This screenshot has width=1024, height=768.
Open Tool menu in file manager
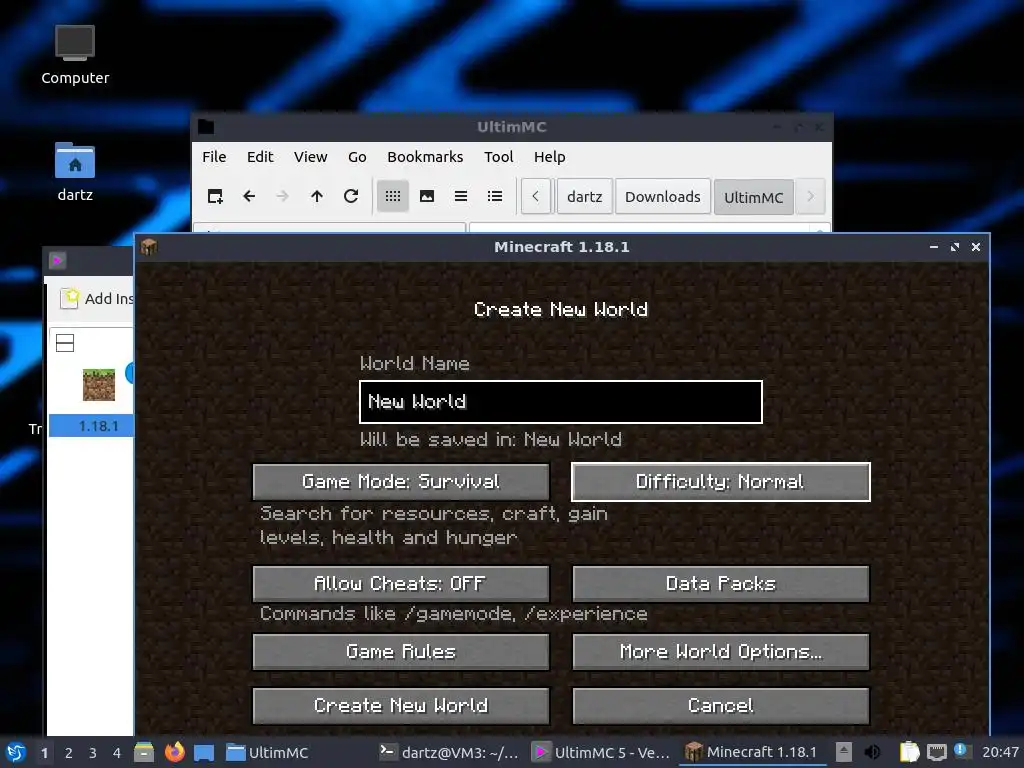tap(498, 157)
